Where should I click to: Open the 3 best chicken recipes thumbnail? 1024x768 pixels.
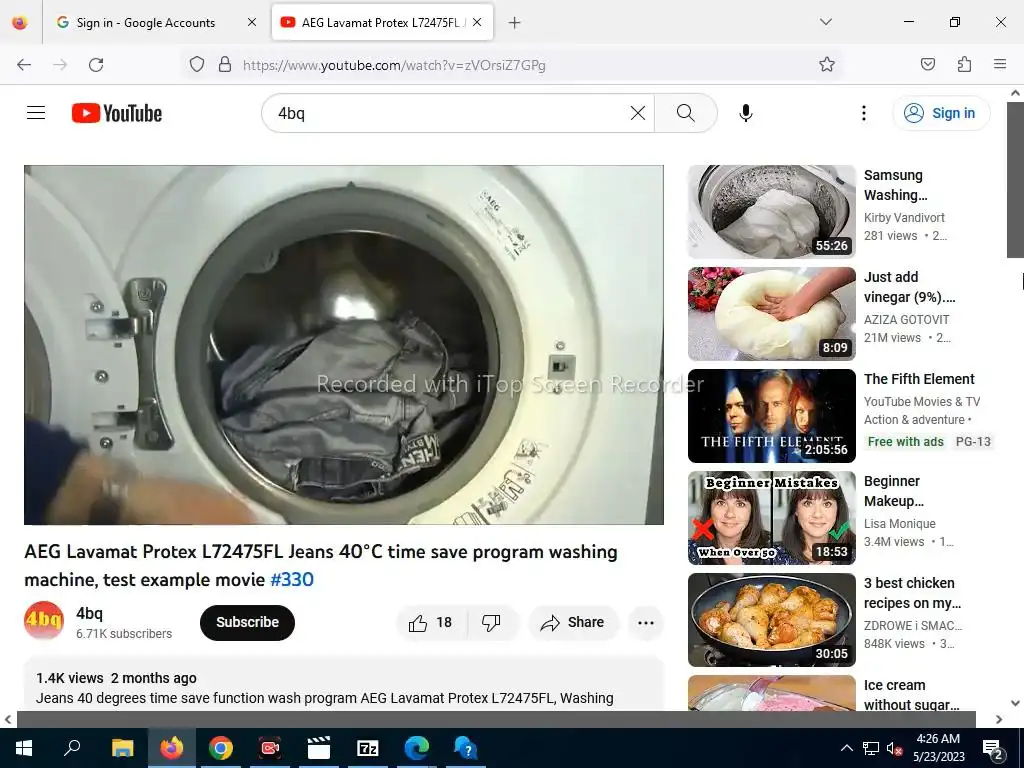coord(772,619)
